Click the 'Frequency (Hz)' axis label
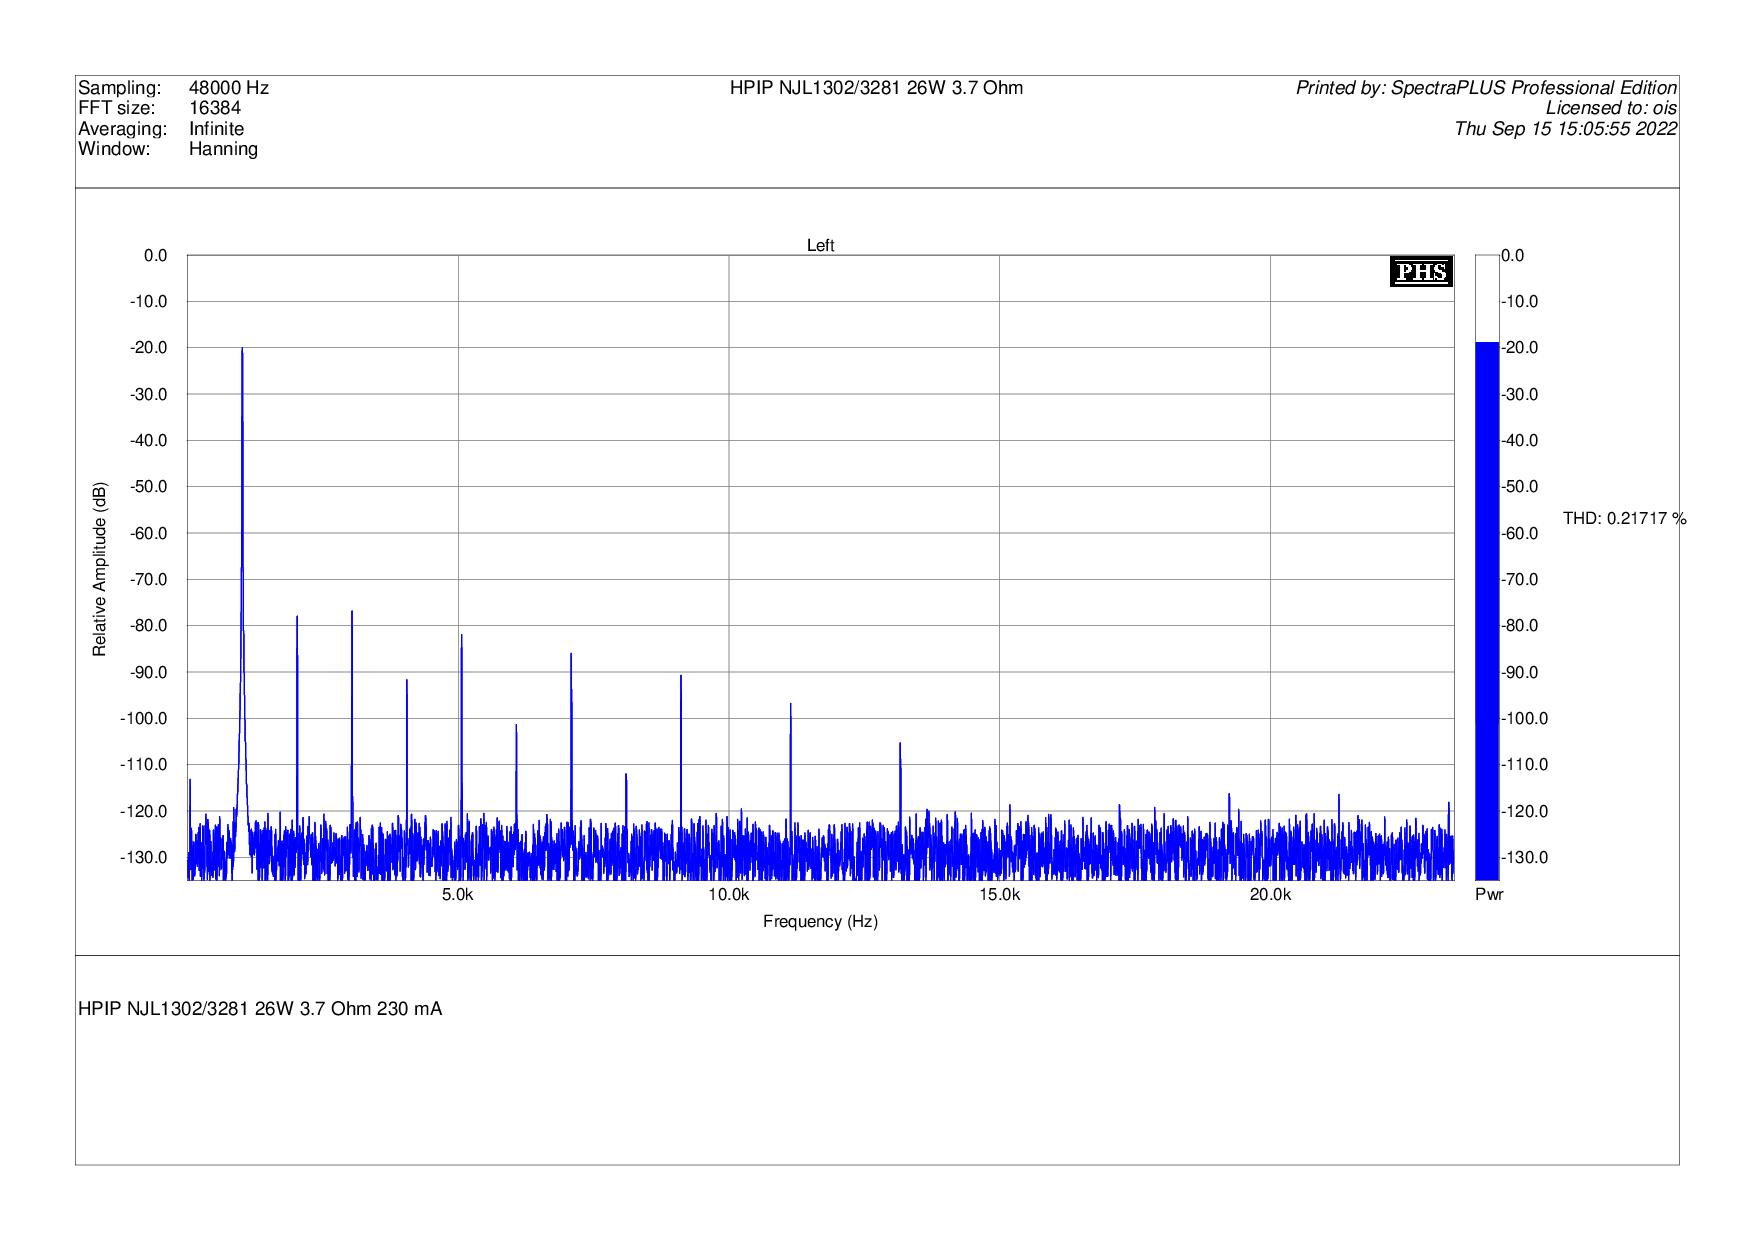Screen dimensions: 1754x1240 [x=820, y=922]
